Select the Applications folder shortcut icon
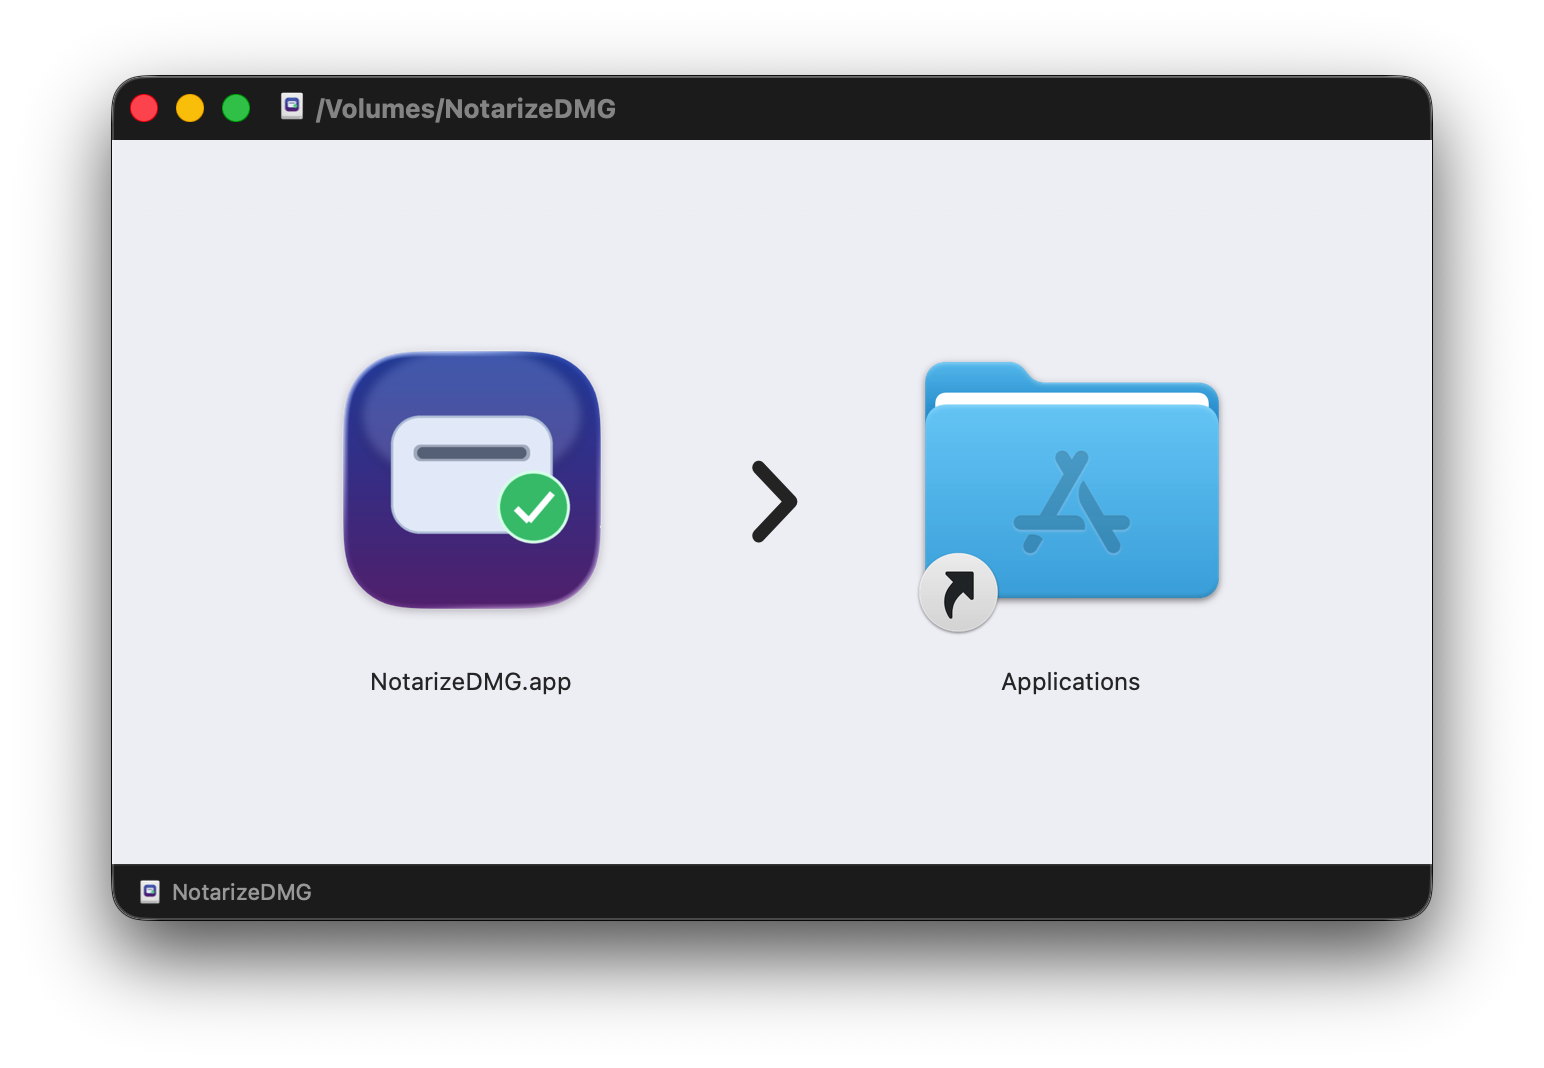Image resolution: width=1544 pixels, height=1068 pixels. 1071,483
